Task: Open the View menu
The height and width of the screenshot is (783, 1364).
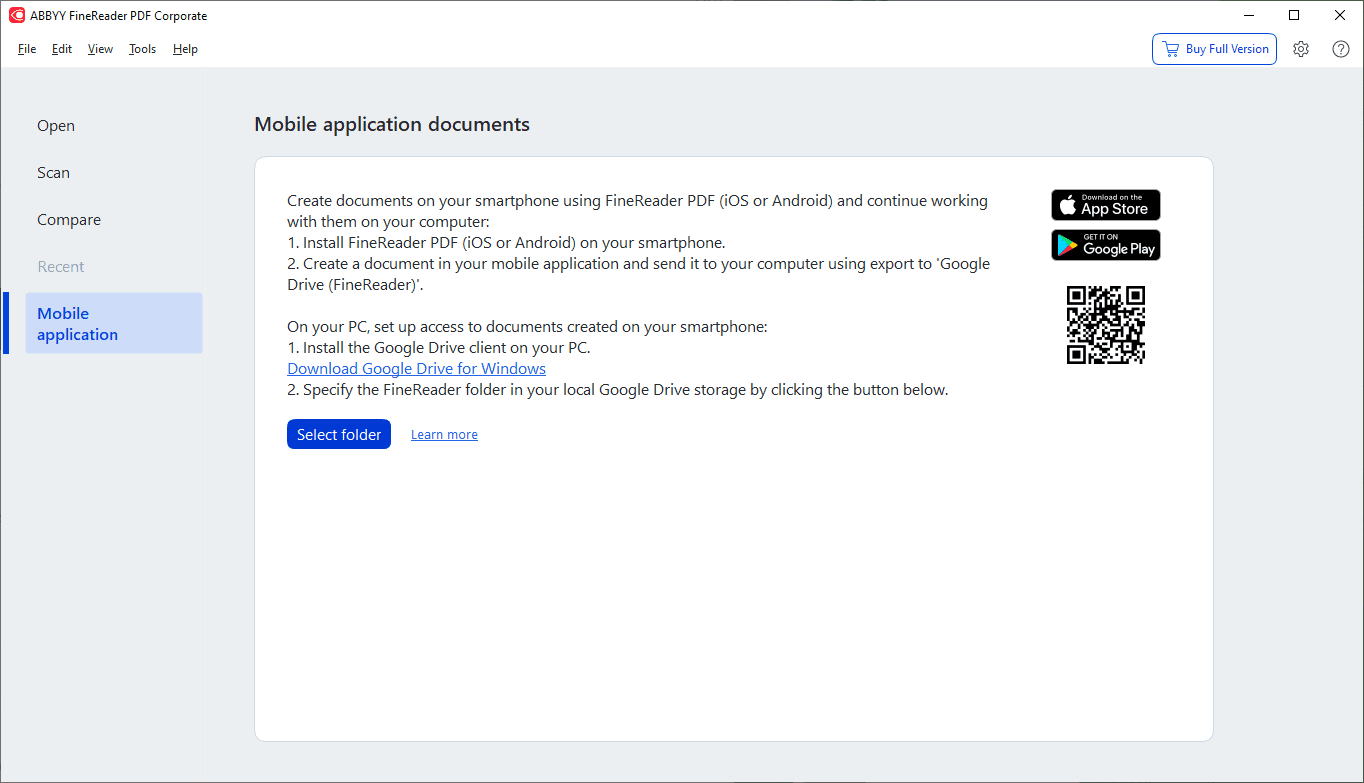Action: click(x=100, y=49)
